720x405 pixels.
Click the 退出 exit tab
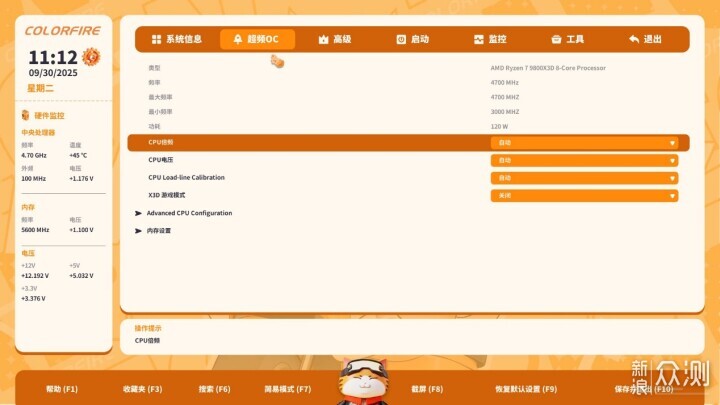[x=645, y=39]
